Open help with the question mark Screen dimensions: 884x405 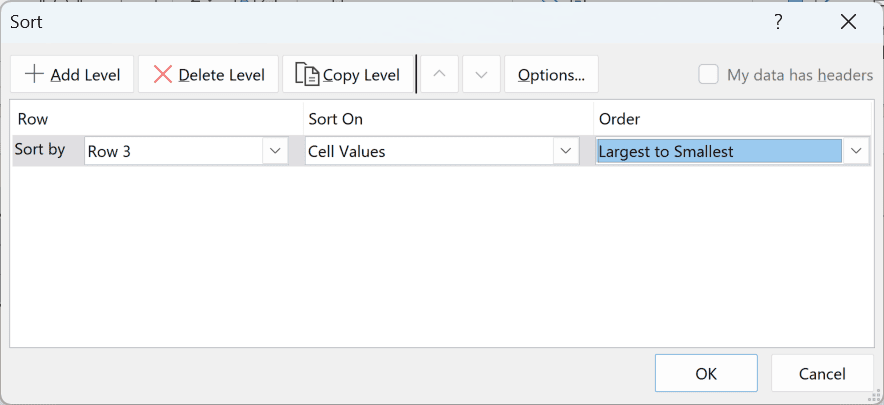[778, 22]
